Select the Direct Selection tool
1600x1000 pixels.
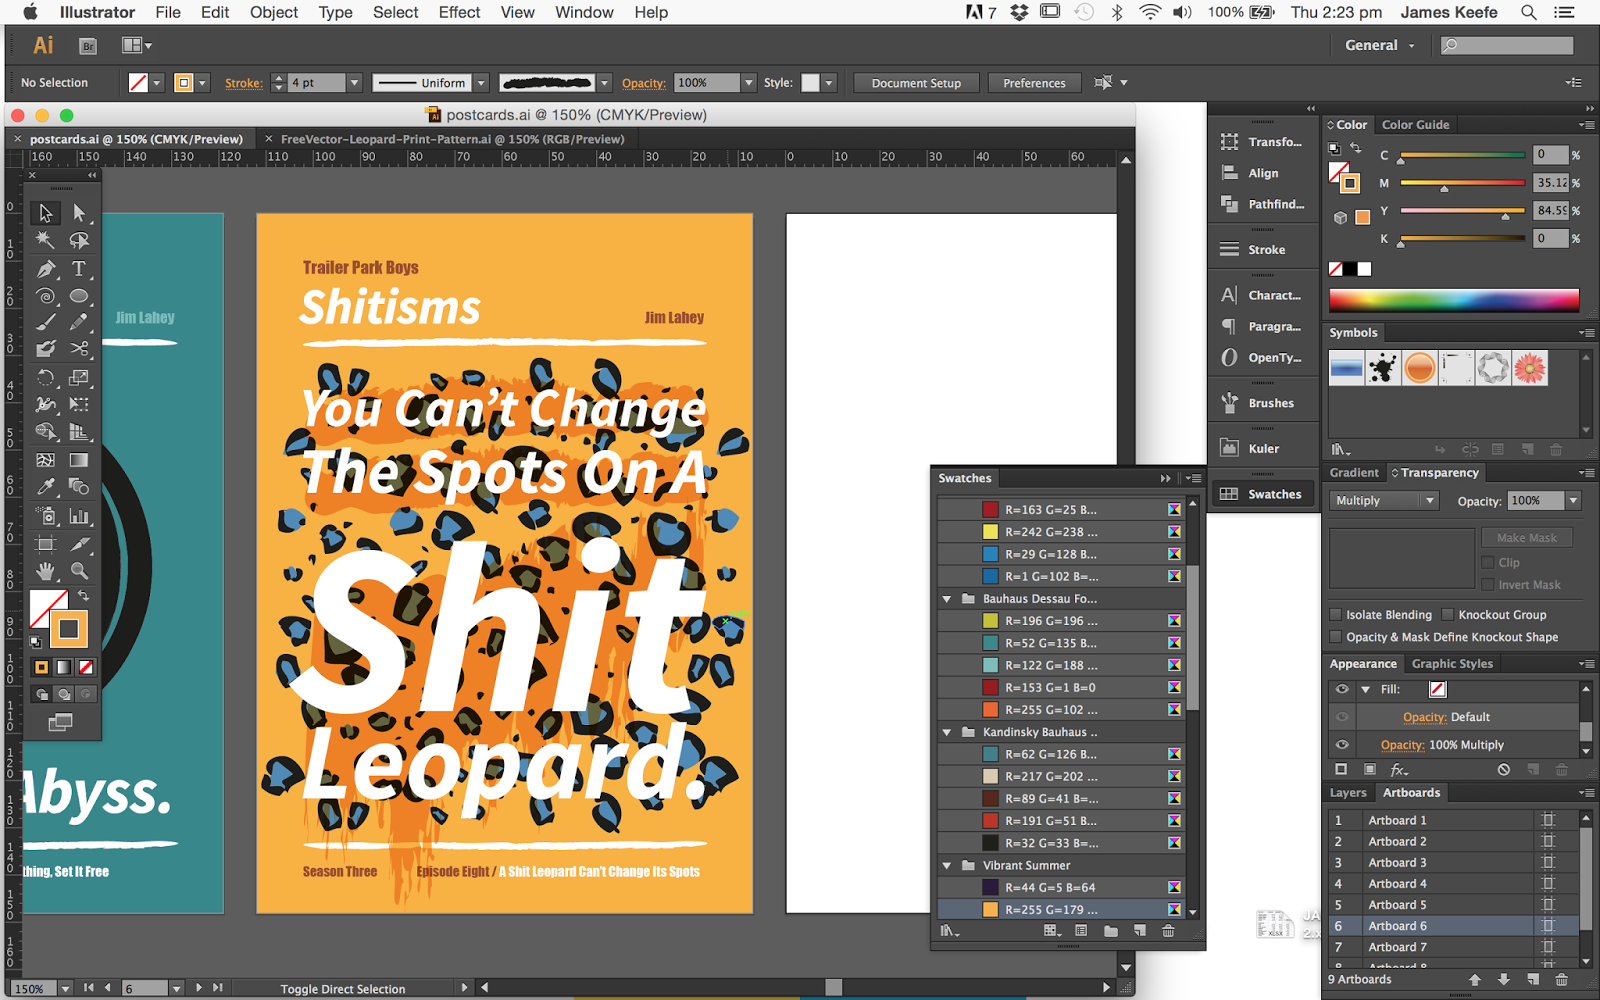79,213
